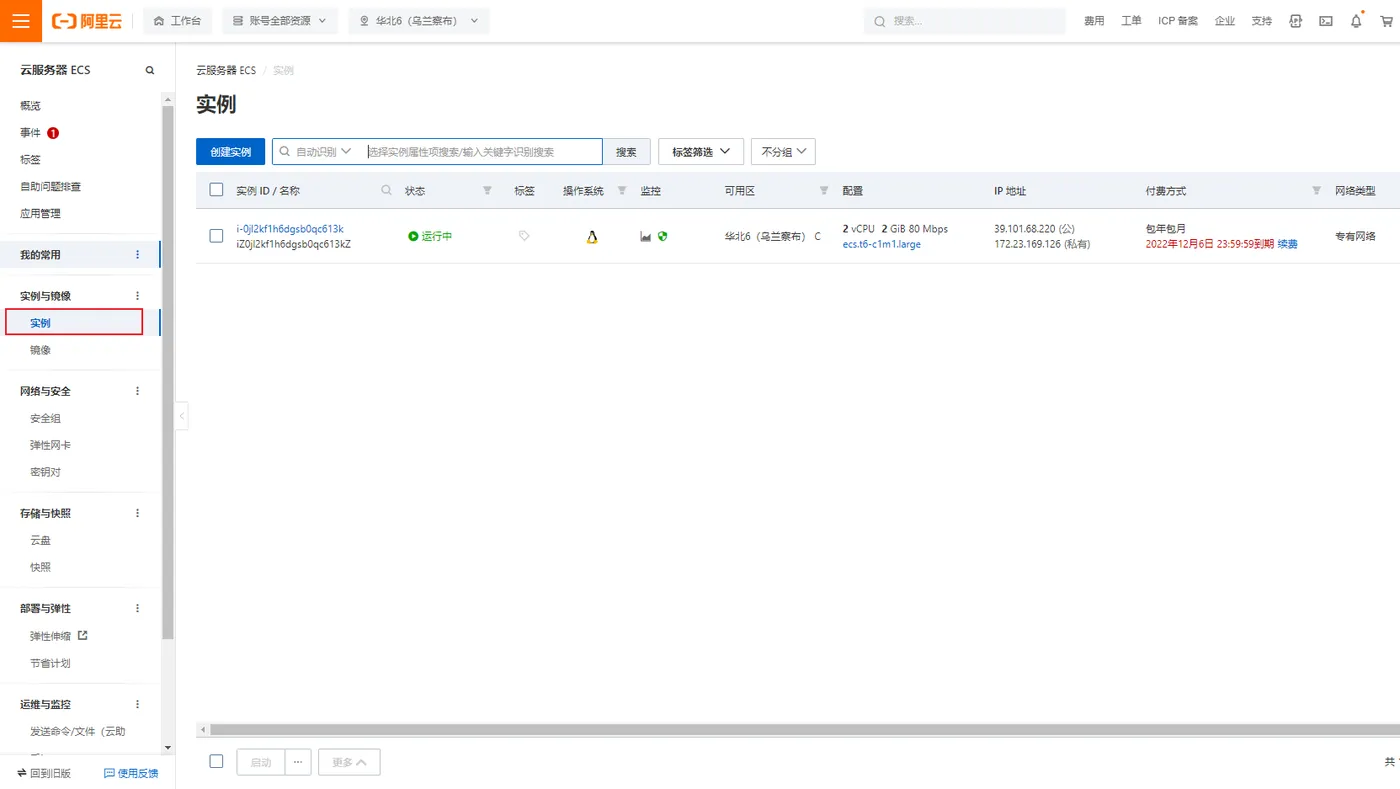
Task: Open 标签 in the sidebar
Action: pyautogui.click(x=31, y=160)
